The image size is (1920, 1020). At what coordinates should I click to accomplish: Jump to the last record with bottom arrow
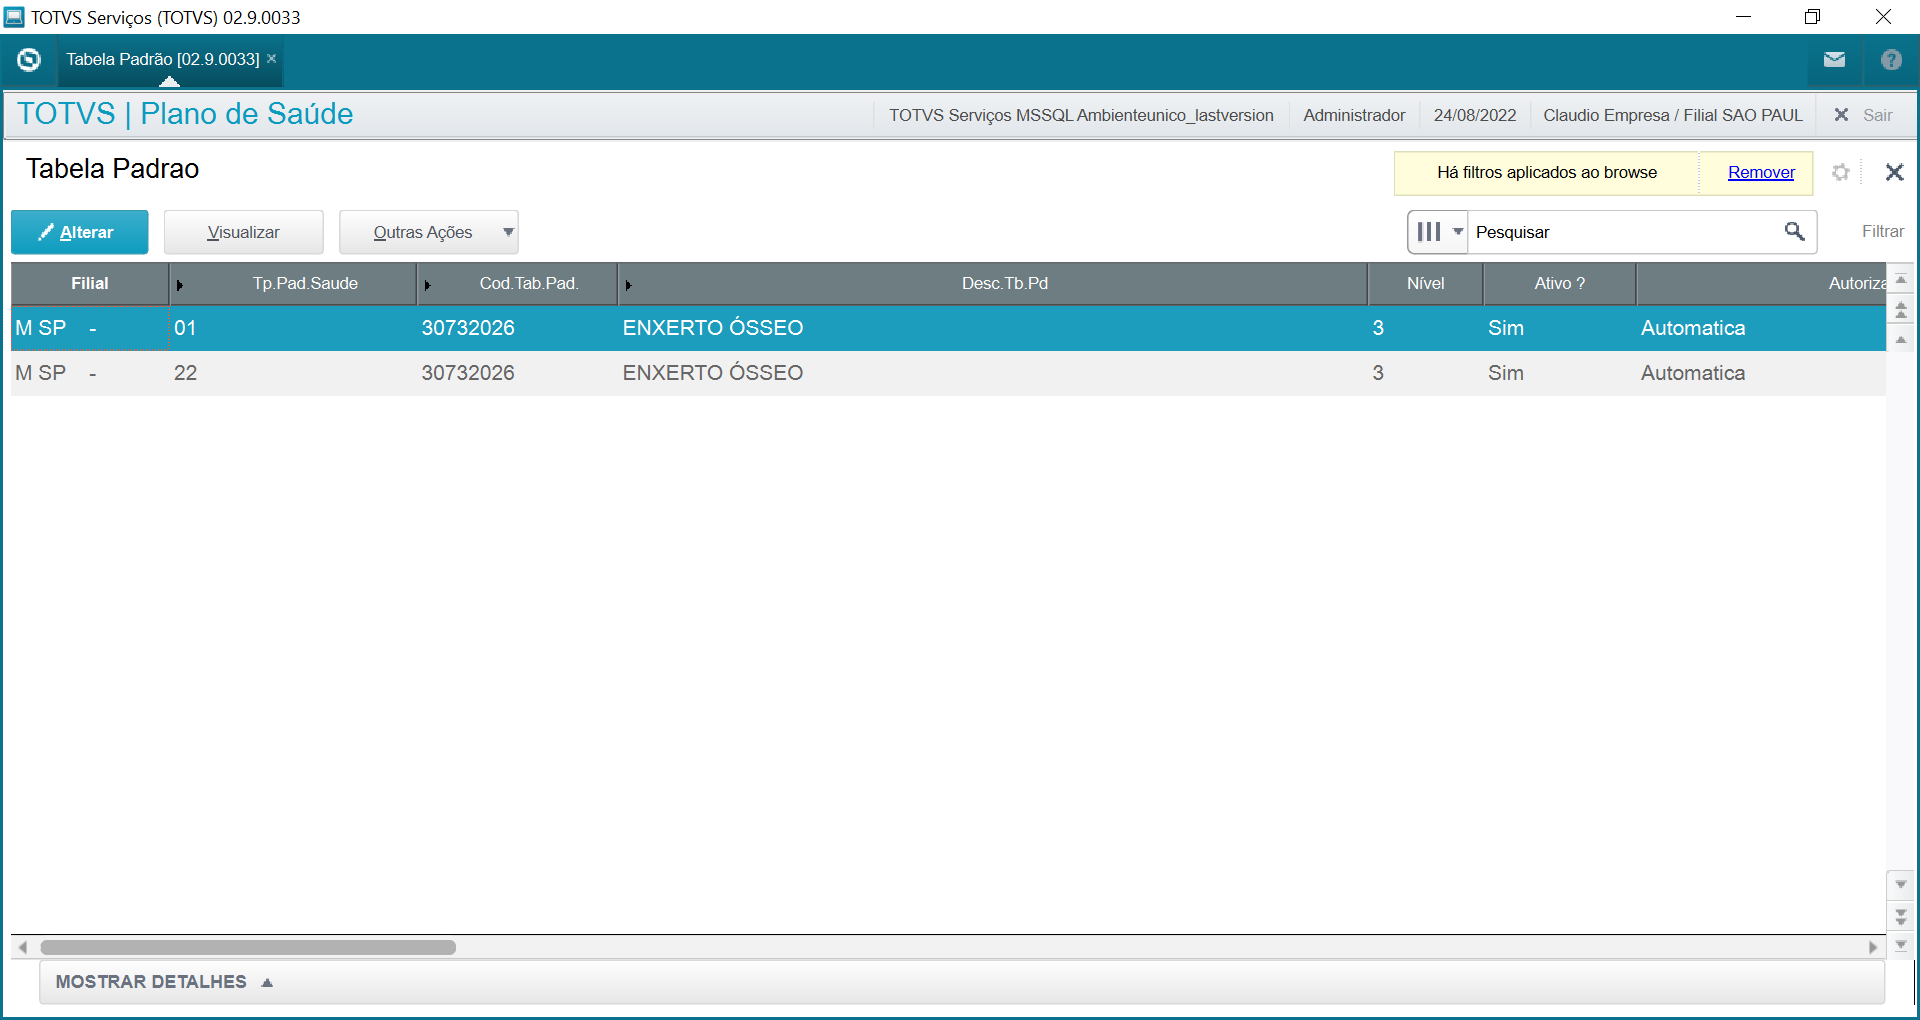coord(1901,945)
